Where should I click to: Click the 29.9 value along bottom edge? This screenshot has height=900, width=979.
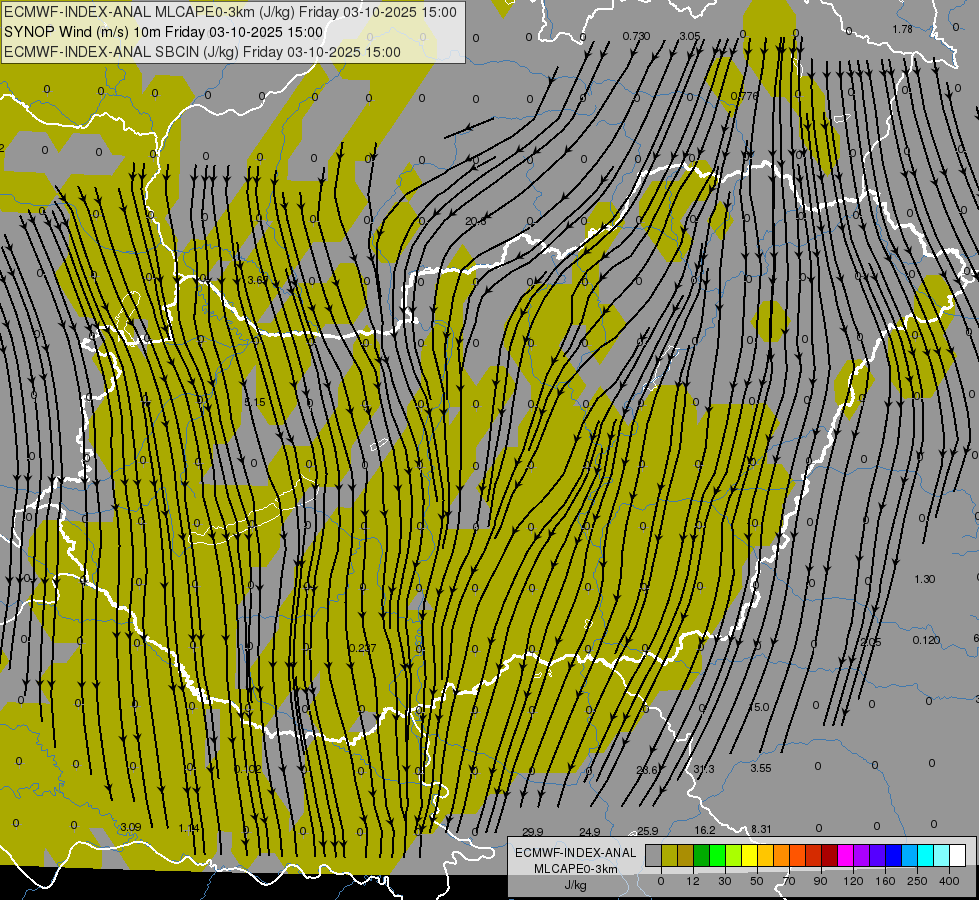click(x=533, y=832)
